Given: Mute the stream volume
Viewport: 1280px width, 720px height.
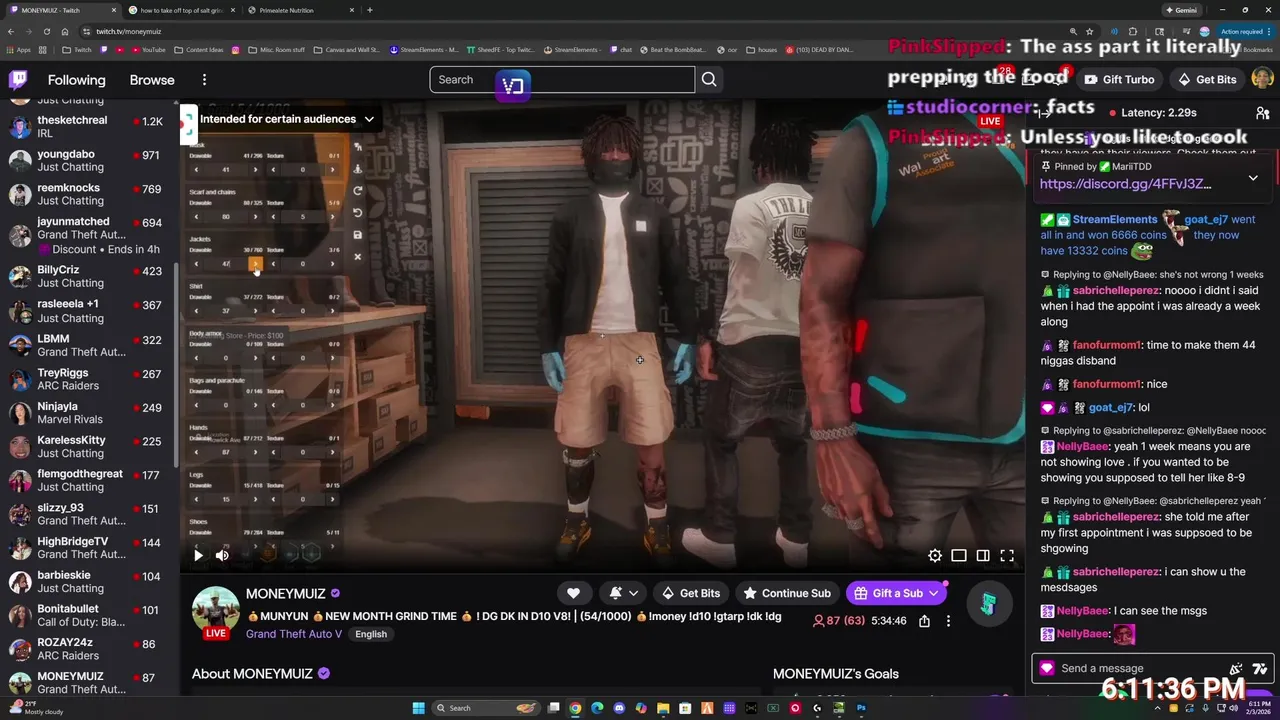Looking at the screenshot, I should click(222, 555).
